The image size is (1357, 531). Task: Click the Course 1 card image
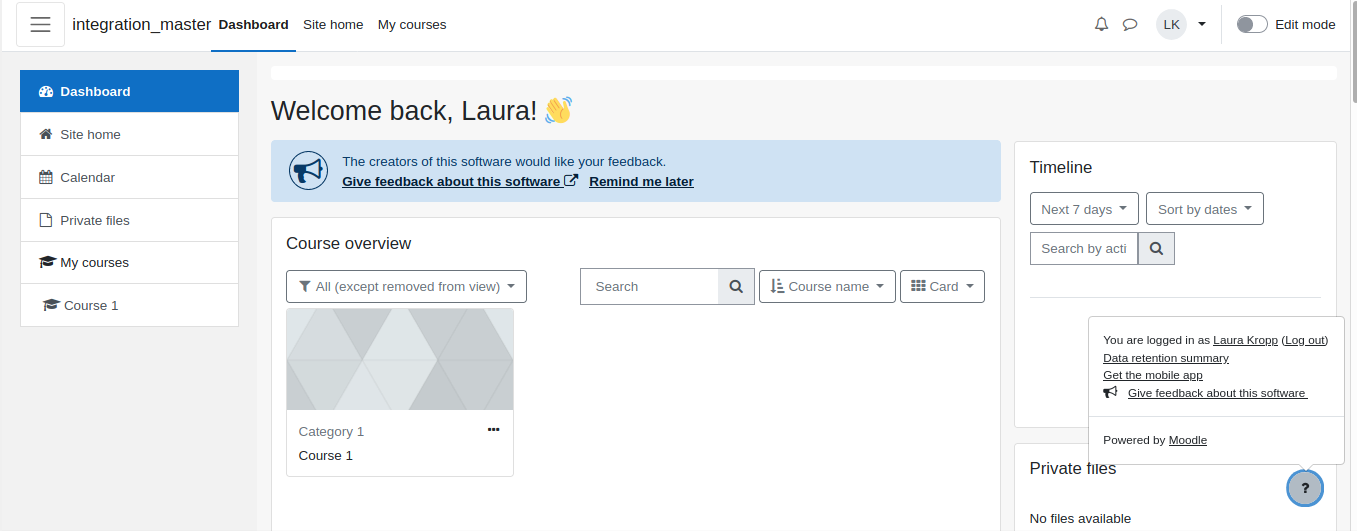[400, 359]
